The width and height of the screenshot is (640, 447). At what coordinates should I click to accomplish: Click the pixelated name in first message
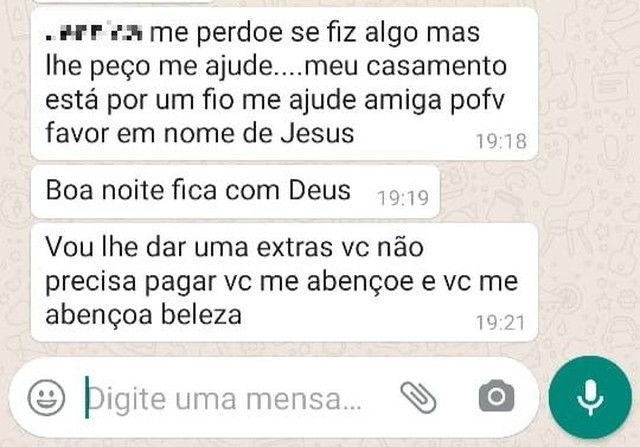[94, 32]
